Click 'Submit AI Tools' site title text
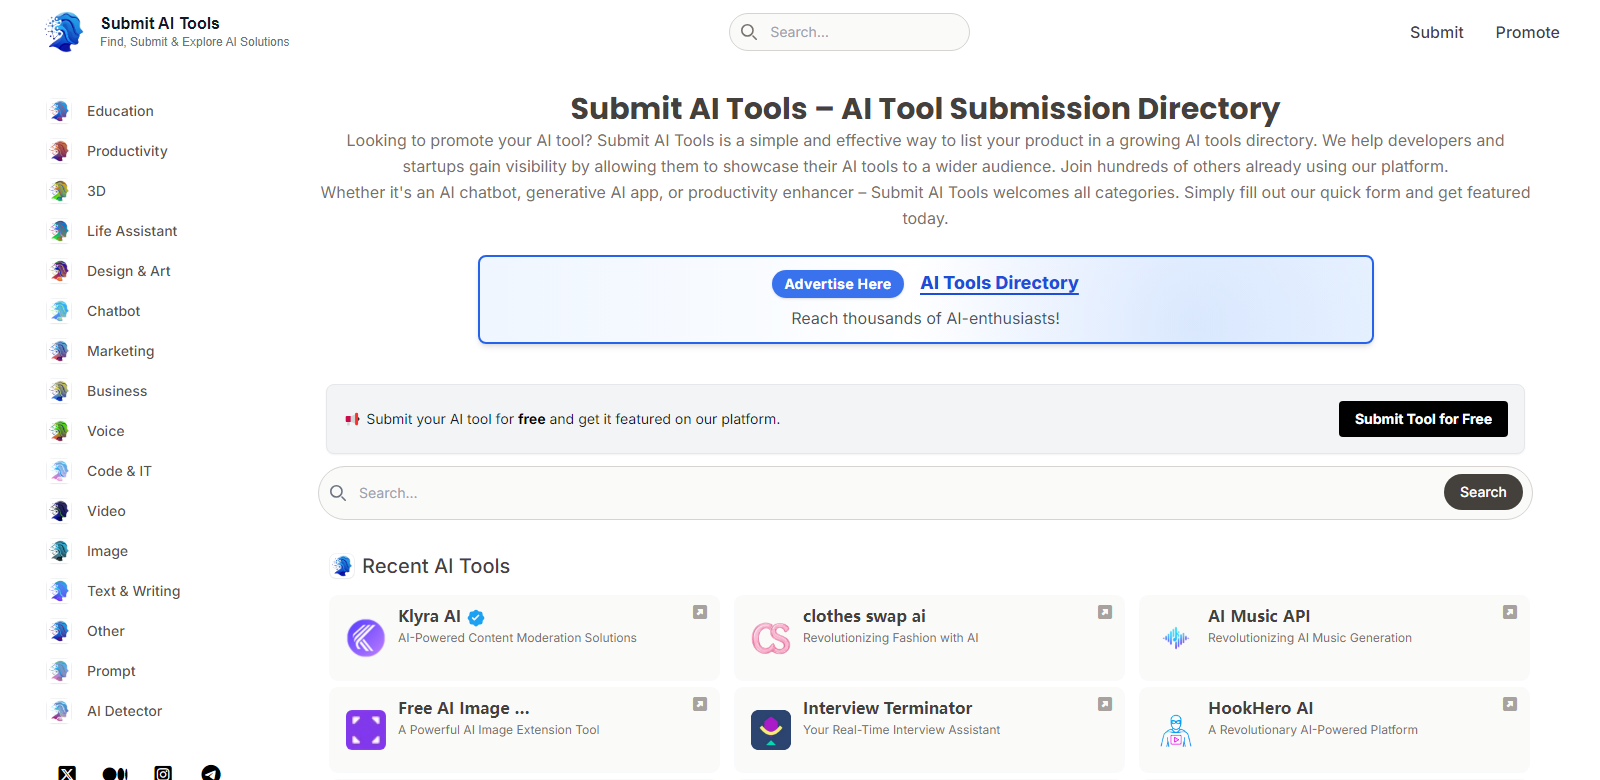Image resolution: width=1600 pixels, height=780 pixels. (160, 23)
